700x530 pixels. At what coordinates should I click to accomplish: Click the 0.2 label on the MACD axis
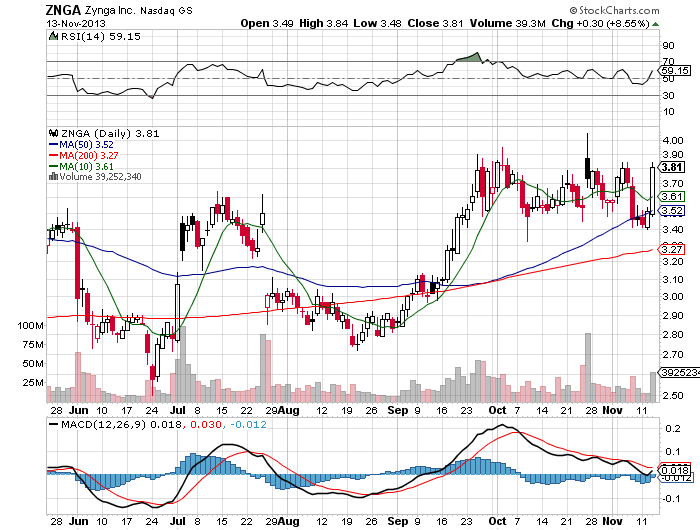(673, 429)
